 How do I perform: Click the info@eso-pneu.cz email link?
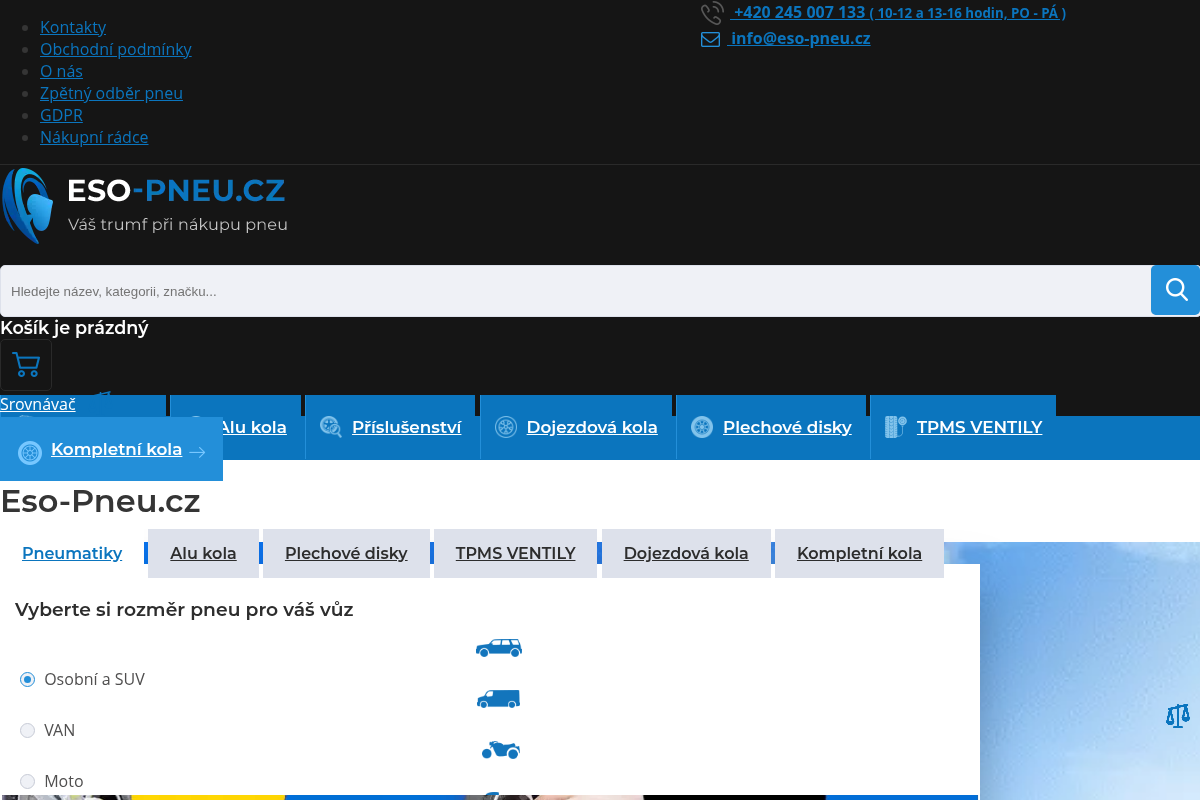(x=800, y=38)
